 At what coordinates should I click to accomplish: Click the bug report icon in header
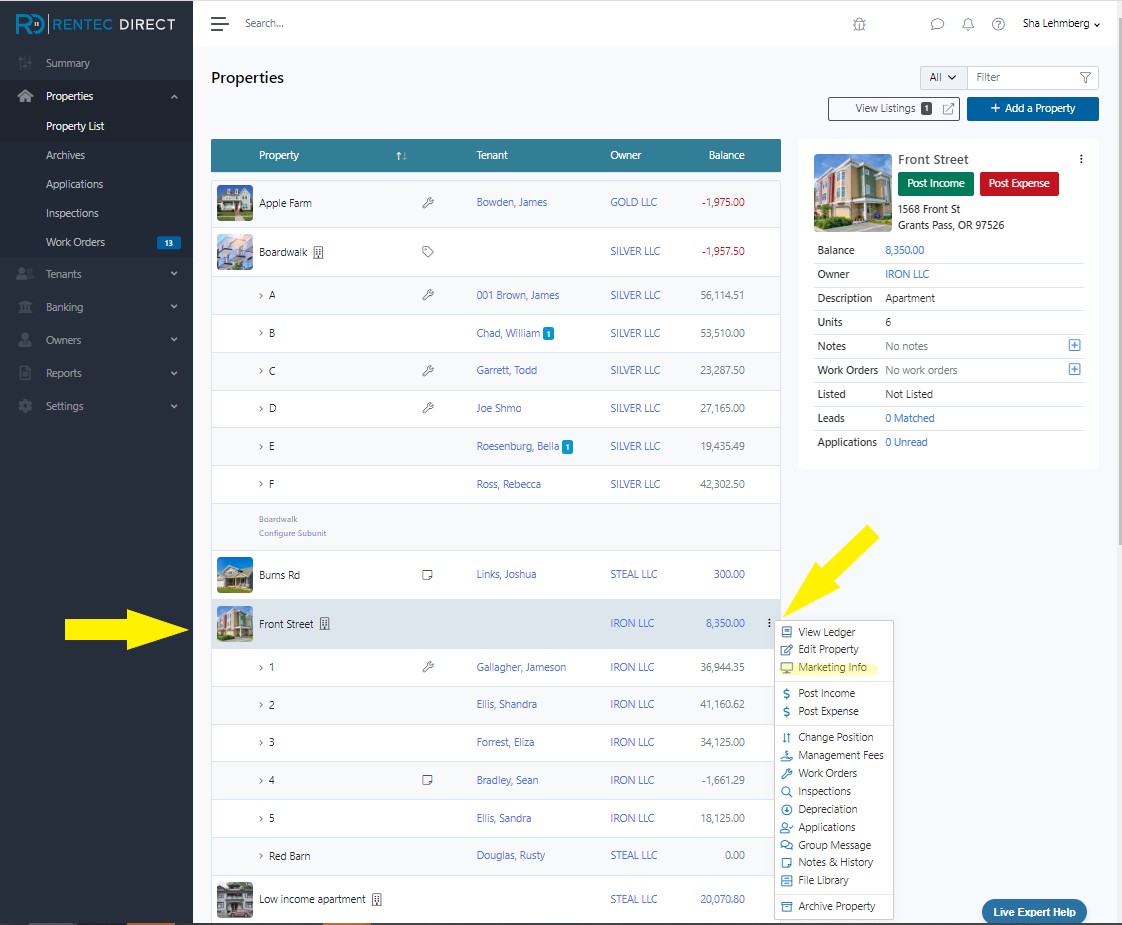coord(859,24)
